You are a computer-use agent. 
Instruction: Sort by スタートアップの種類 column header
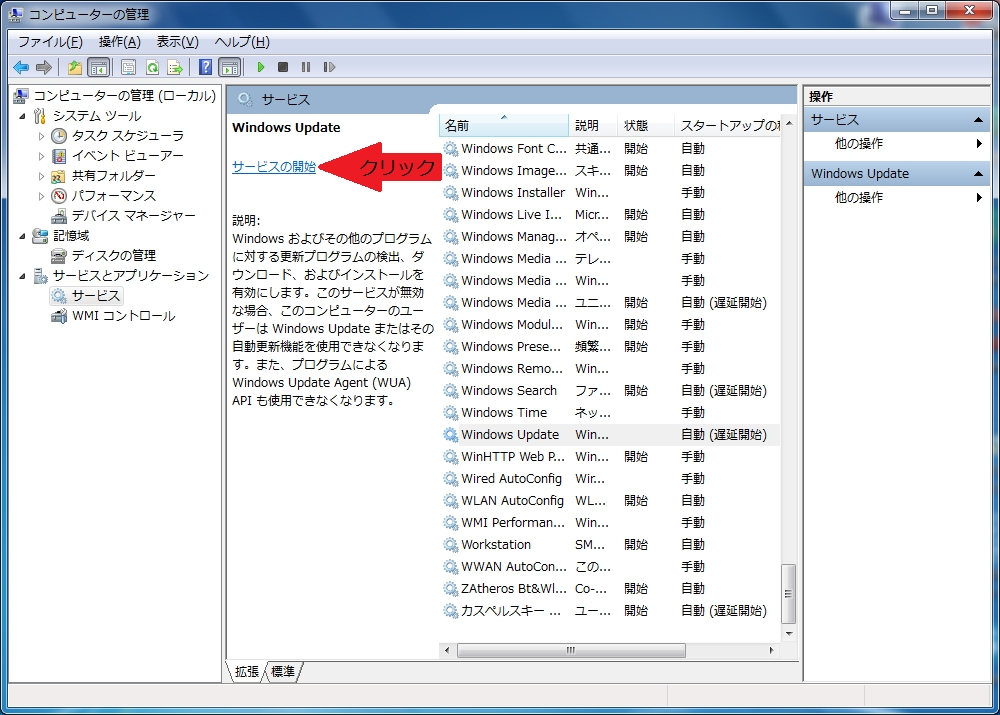[728, 126]
